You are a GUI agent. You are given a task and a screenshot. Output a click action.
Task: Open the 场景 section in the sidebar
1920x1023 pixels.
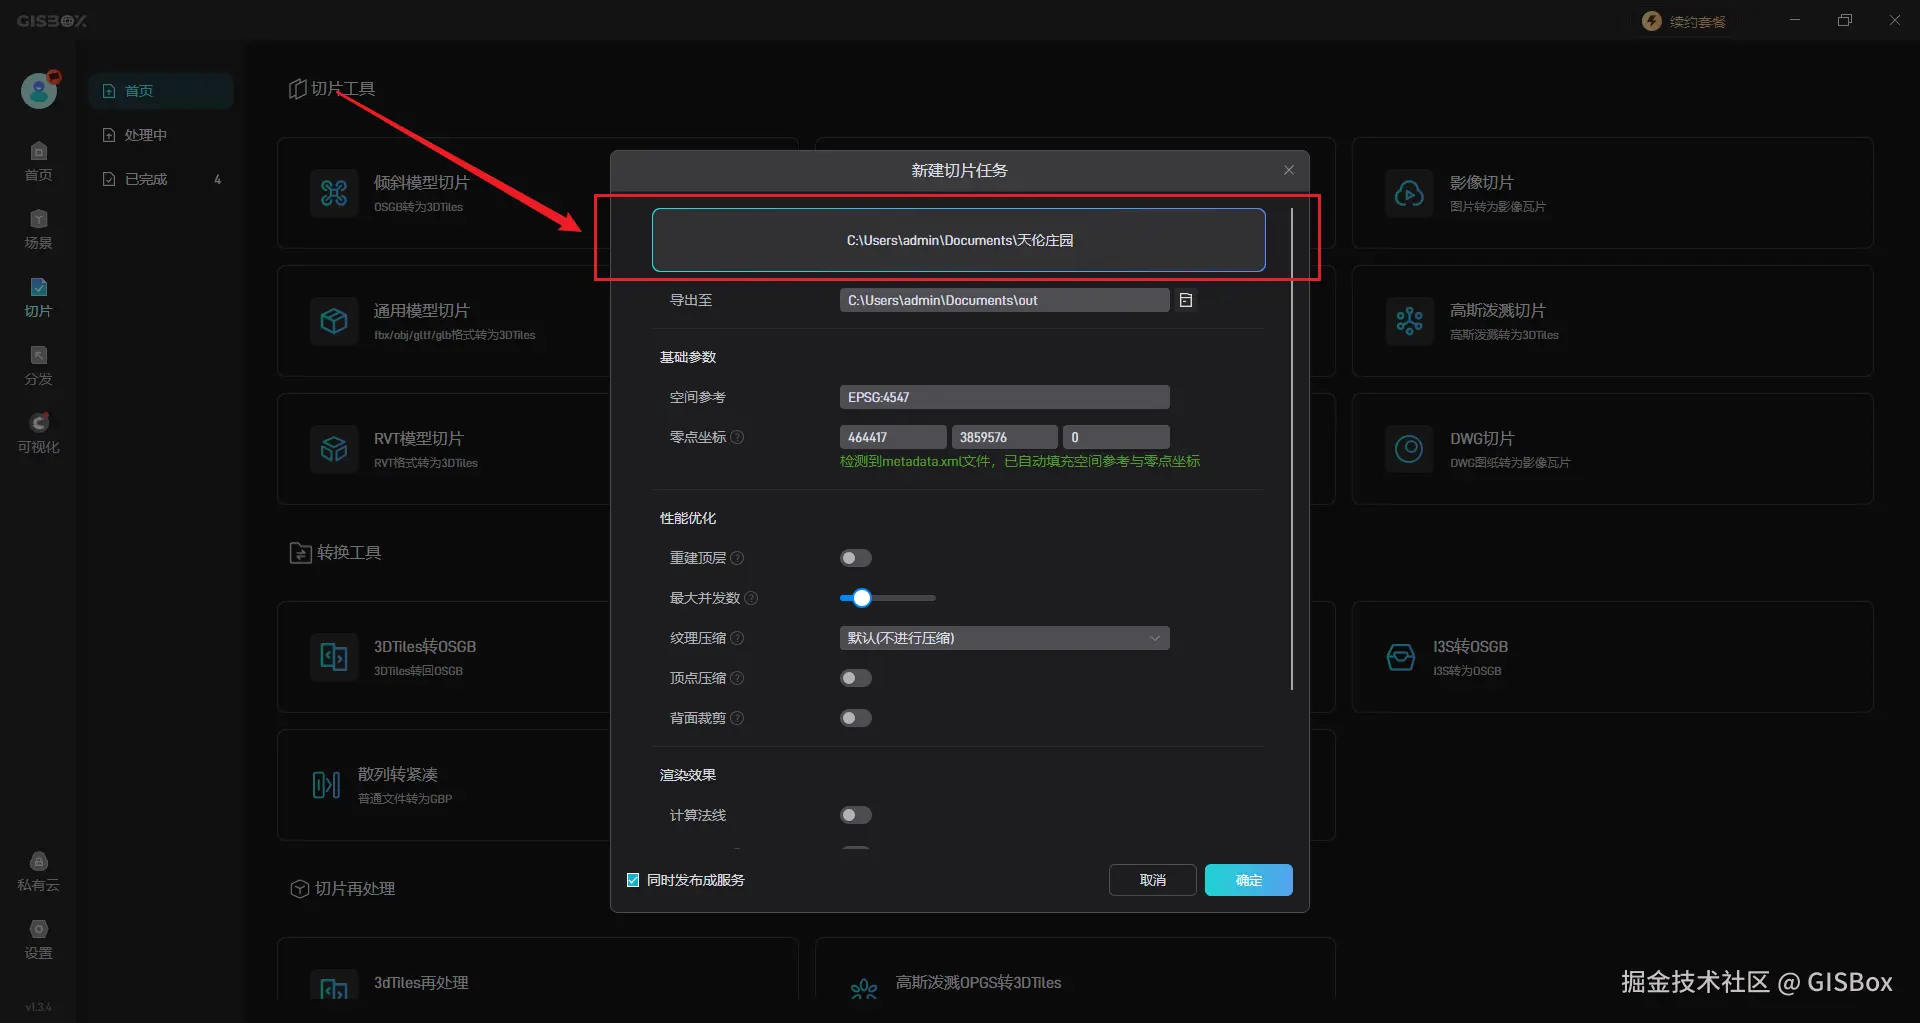click(38, 229)
